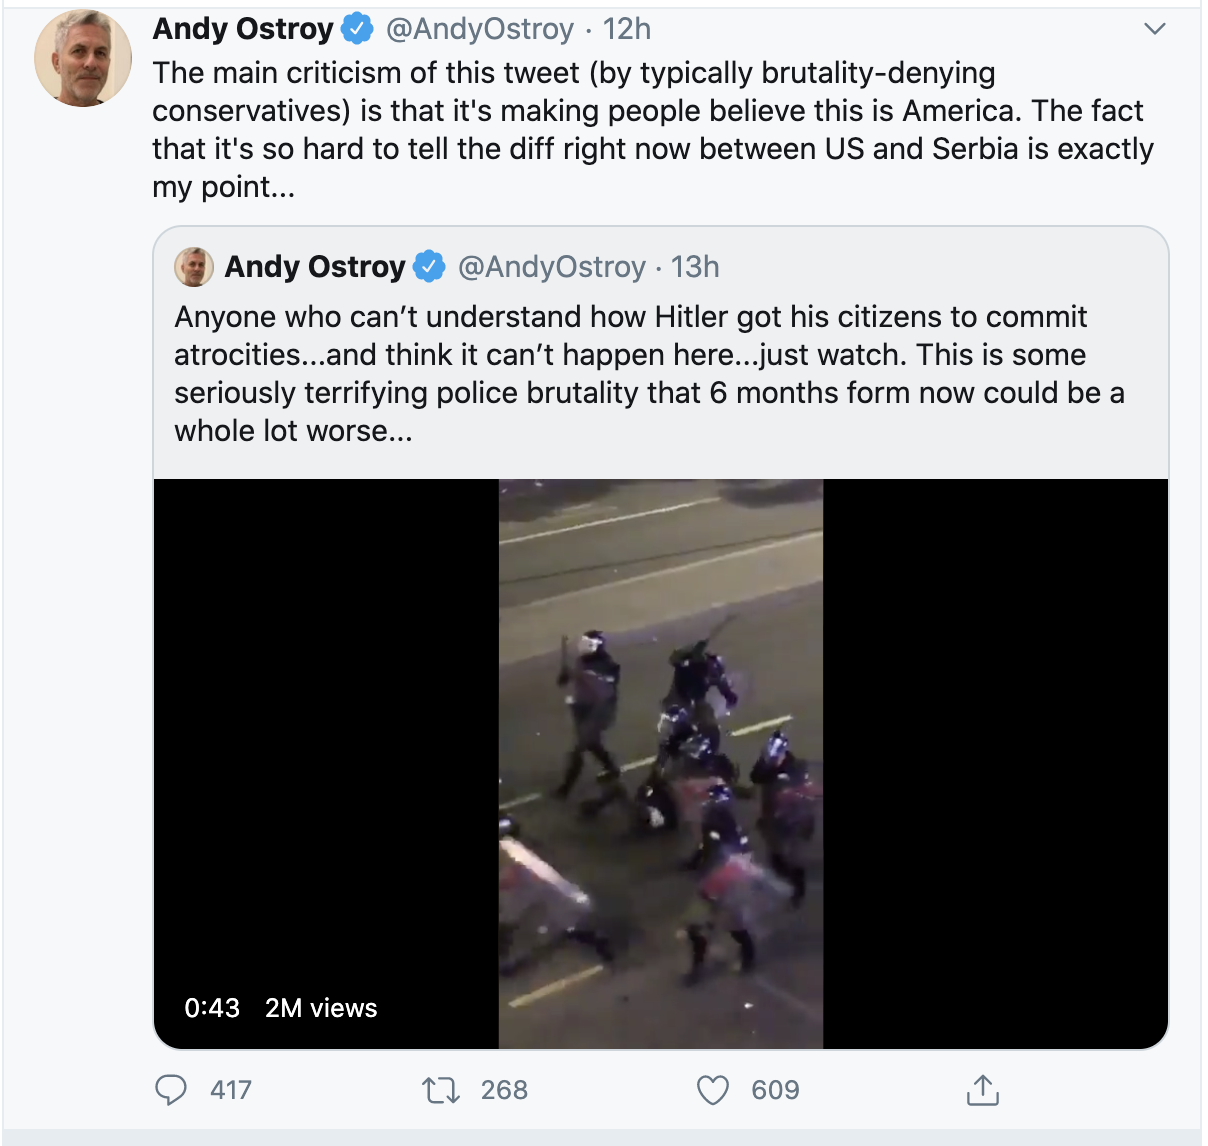Click the 2M views counter on video
This screenshot has height=1146, width=1208.
(321, 1008)
